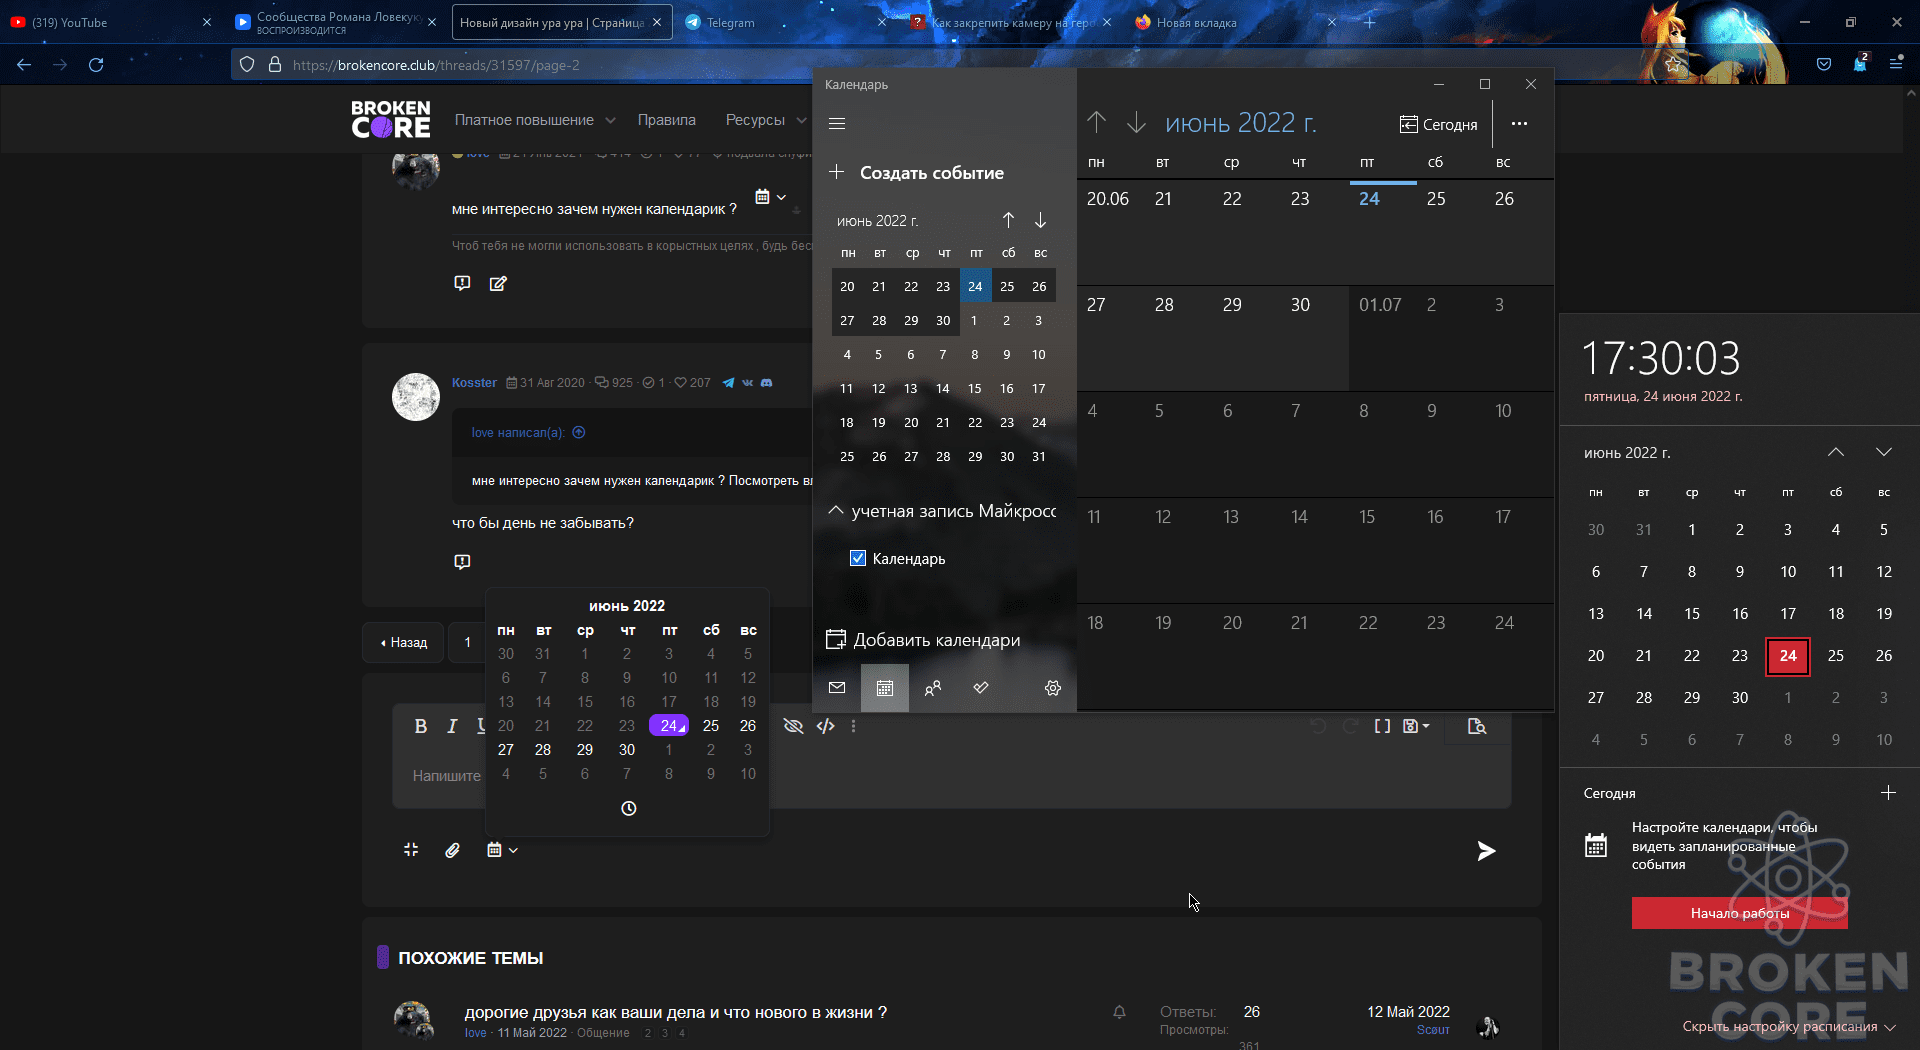Switch to the Telegram browser tab
This screenshot has height=1050, width=1920.
coord(785,22)
